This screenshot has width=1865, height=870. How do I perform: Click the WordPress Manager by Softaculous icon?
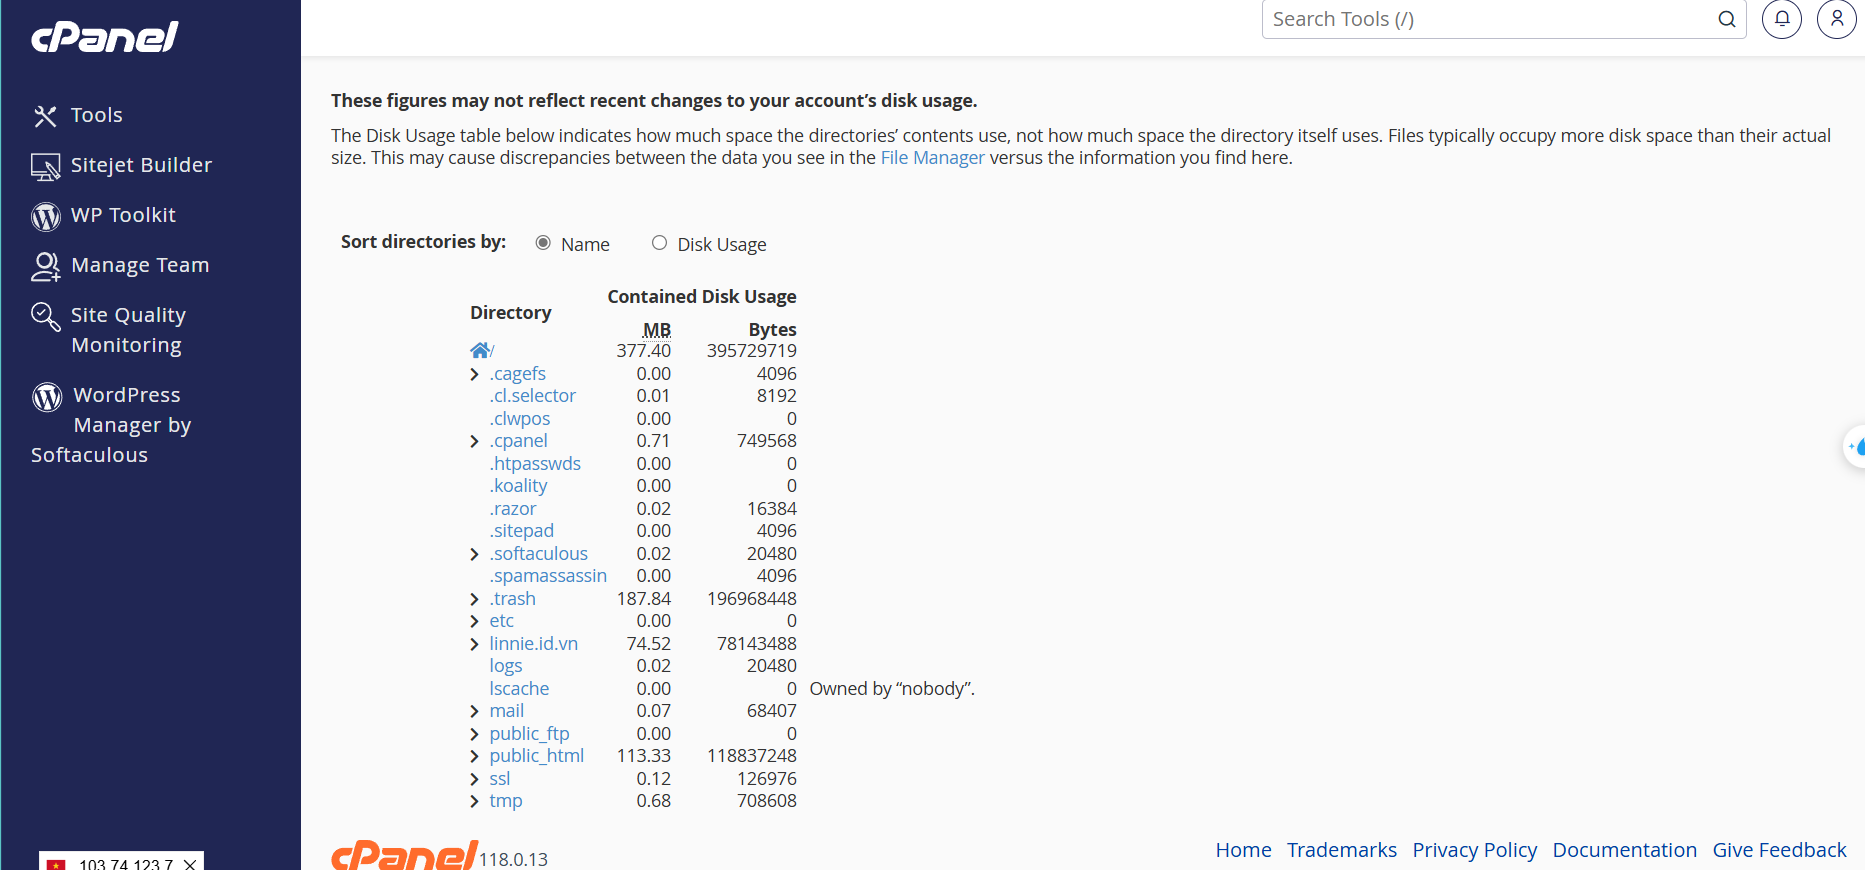[47, 397]
